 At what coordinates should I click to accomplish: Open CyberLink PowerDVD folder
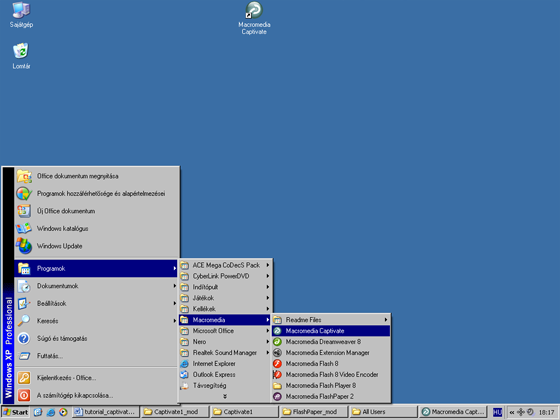point(226,276)
